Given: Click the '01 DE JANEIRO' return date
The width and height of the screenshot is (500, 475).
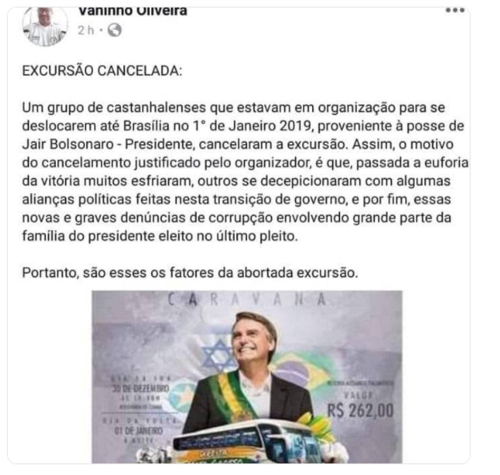Looking at the screenshot, I should pos(138,431).
